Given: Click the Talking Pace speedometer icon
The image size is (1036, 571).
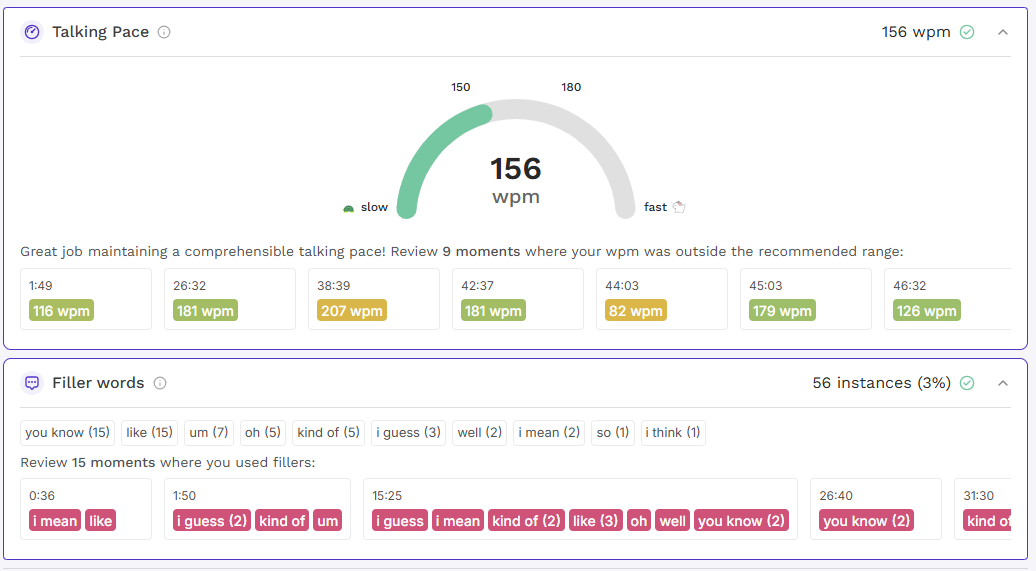Looking at the screenshot, I should [32, 32].
